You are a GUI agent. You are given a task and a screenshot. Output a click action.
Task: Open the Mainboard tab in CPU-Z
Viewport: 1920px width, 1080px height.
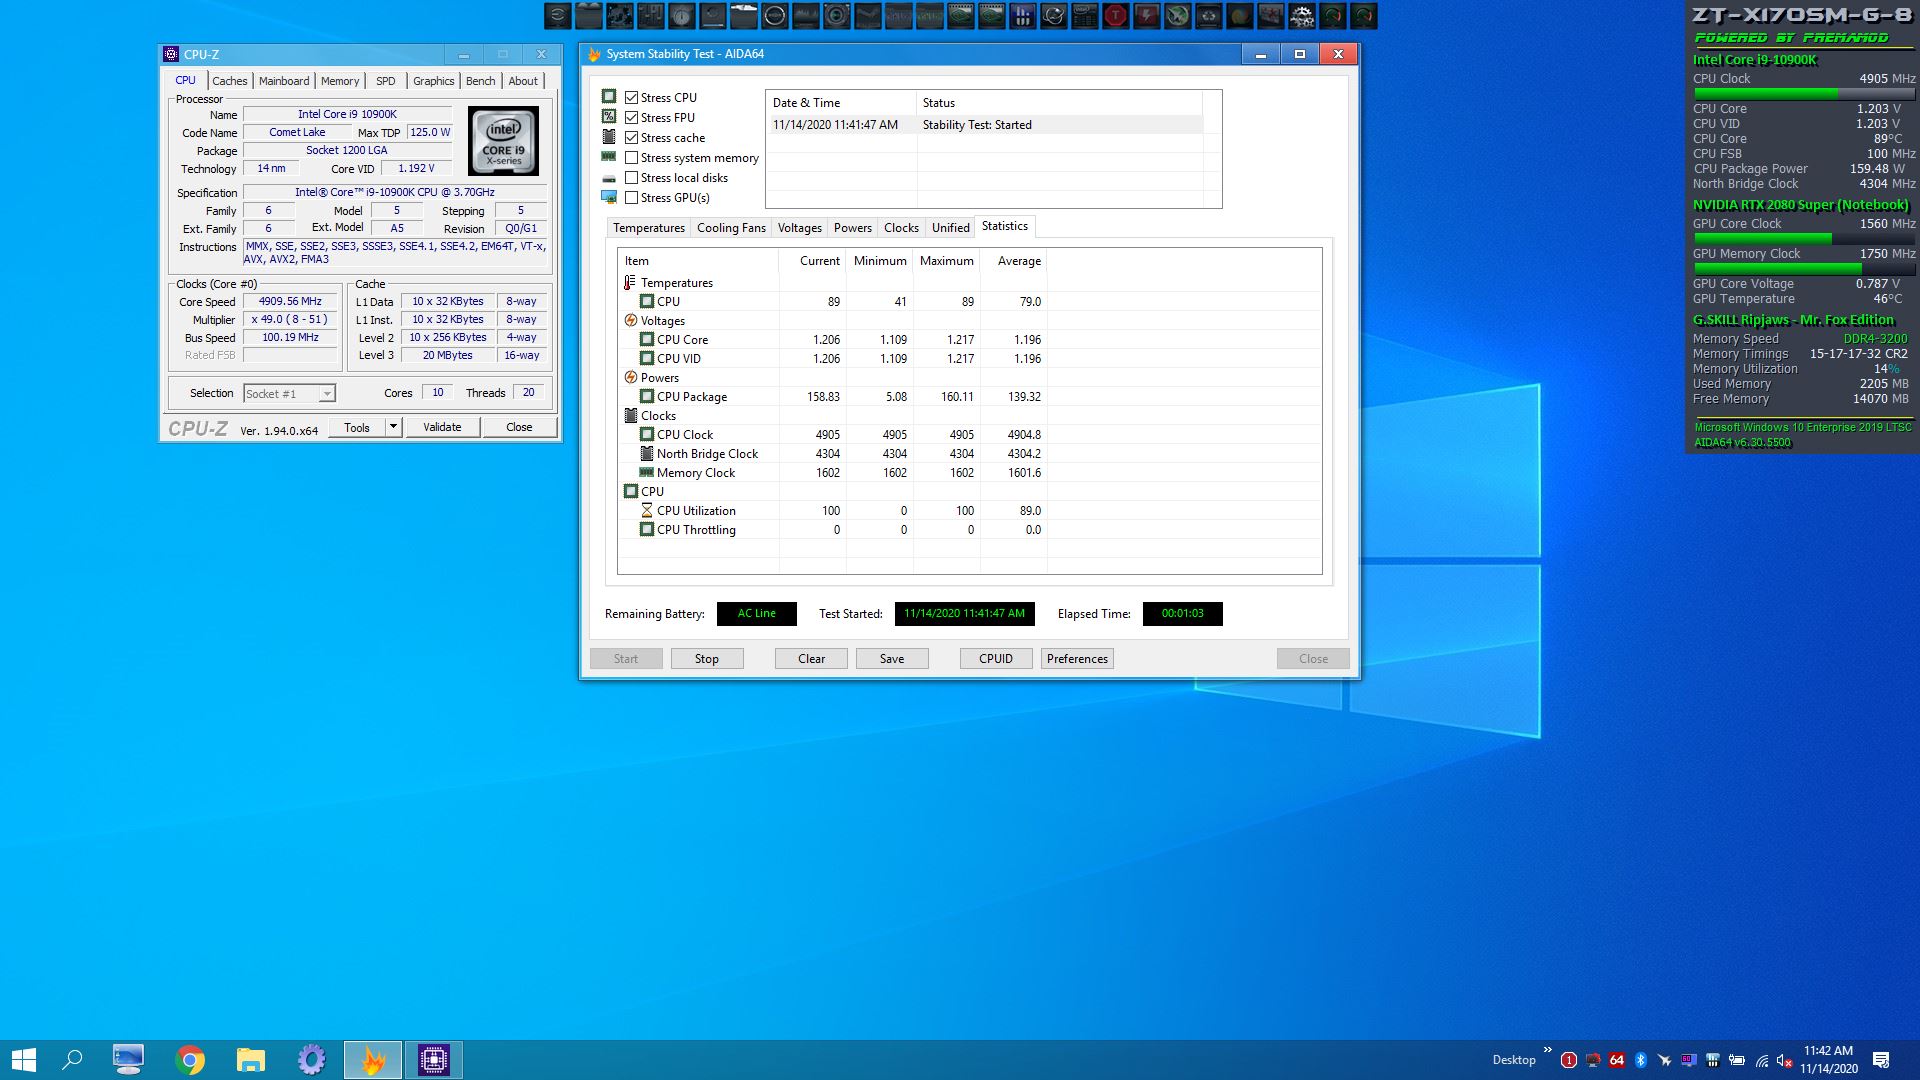(x=284, y=81)
